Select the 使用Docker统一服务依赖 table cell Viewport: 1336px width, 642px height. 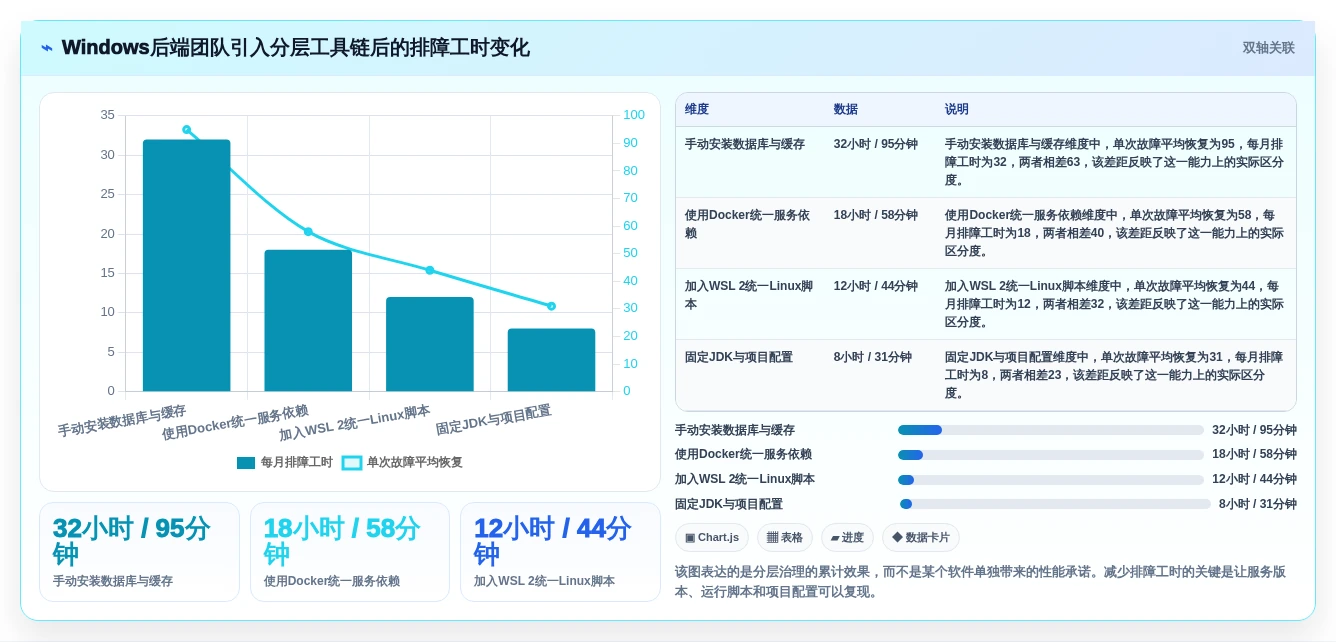tap(750, 233)
